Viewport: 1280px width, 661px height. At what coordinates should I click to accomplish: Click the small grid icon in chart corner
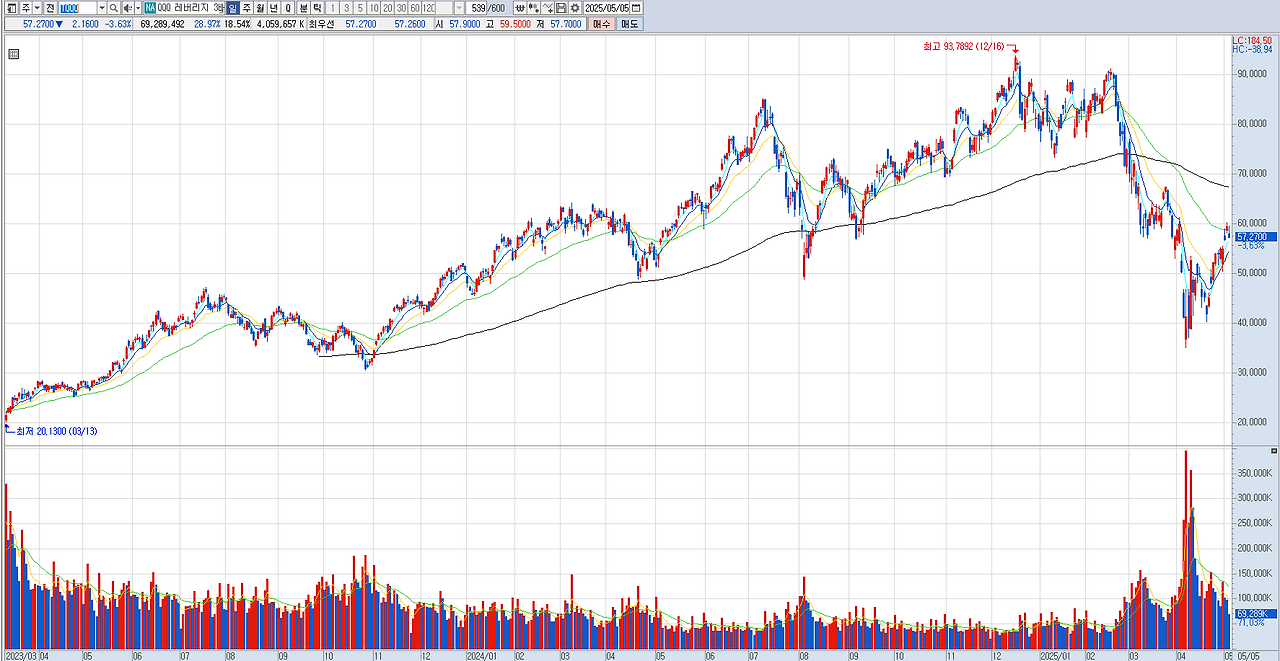tap(13, 55)
